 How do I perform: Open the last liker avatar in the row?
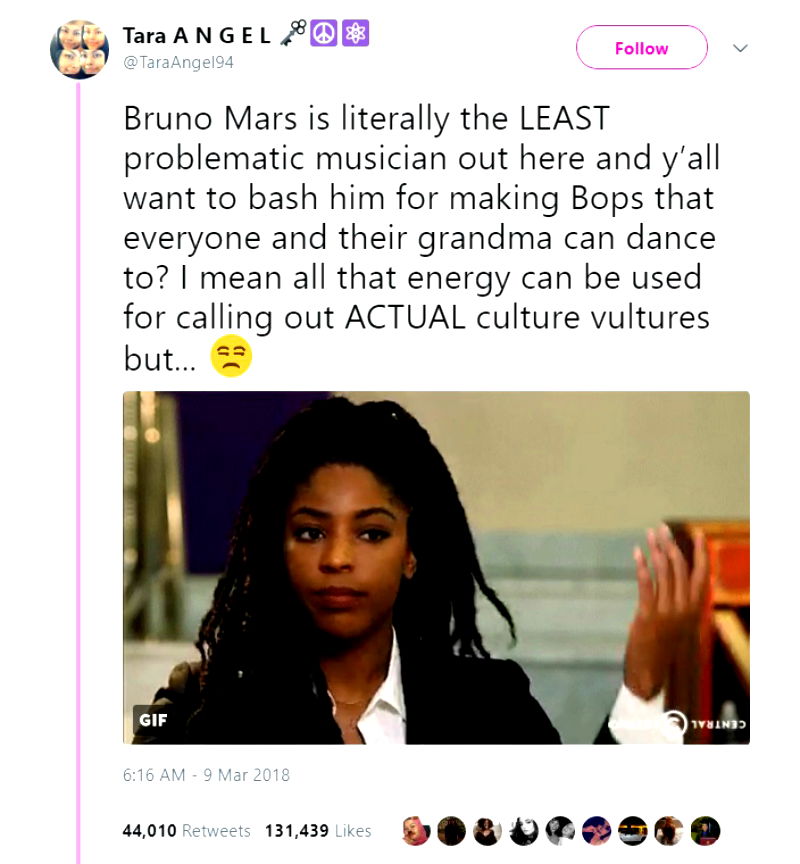705,831
